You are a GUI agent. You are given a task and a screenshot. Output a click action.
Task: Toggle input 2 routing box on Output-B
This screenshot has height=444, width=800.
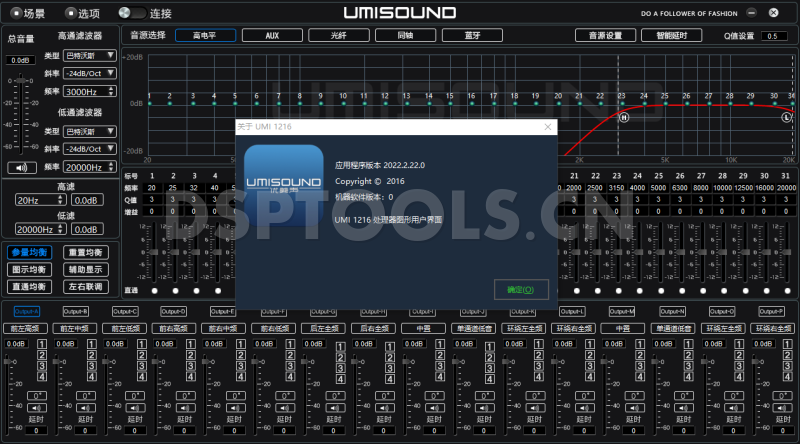point(91,355)
